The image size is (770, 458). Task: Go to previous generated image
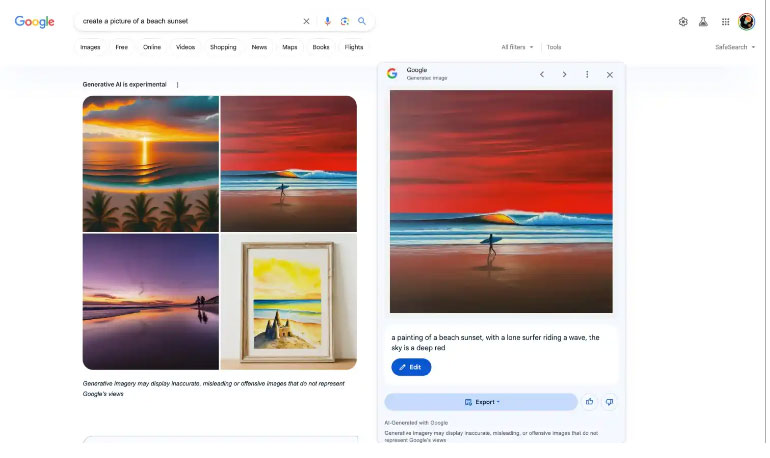point(542,74)
